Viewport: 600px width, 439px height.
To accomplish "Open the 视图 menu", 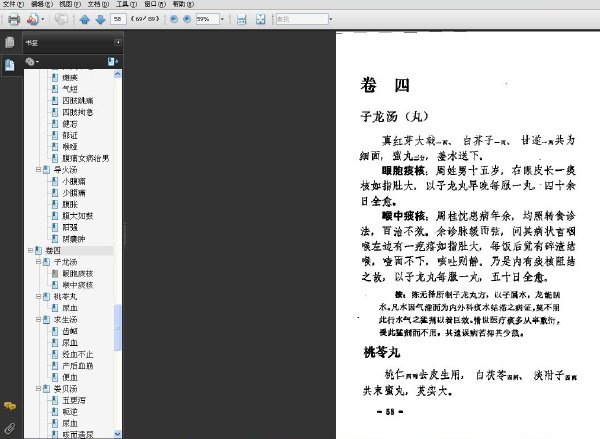I will [x=70, y=4].
